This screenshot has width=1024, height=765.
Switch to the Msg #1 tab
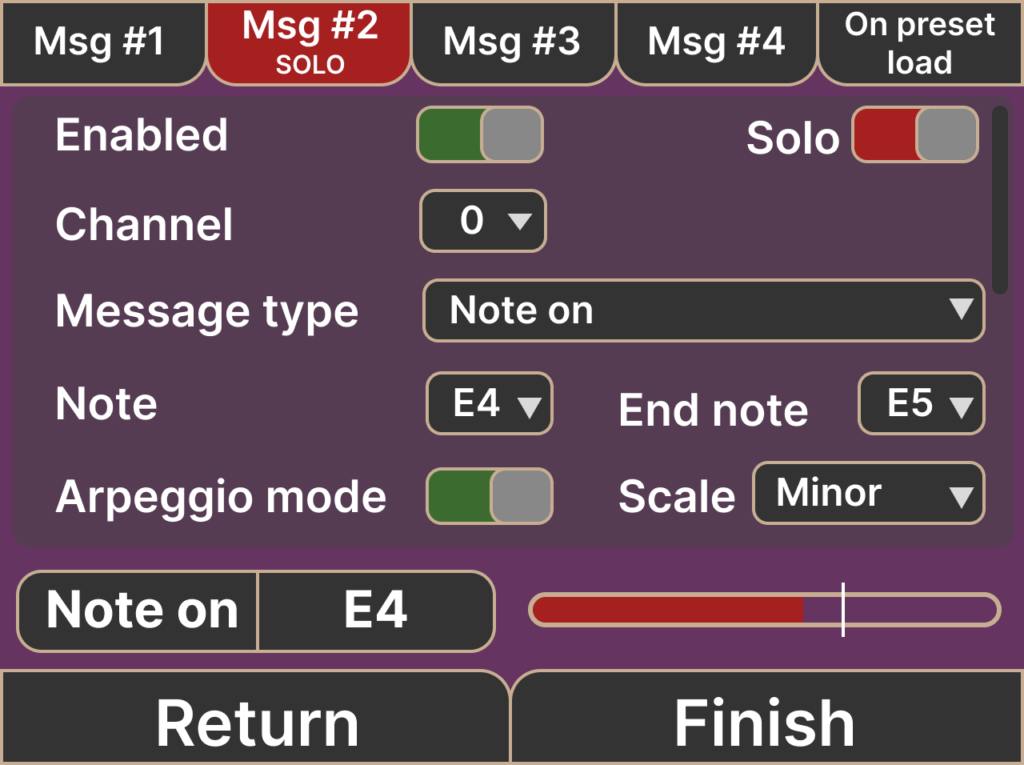pyautogui.click(x=100, y=42)
